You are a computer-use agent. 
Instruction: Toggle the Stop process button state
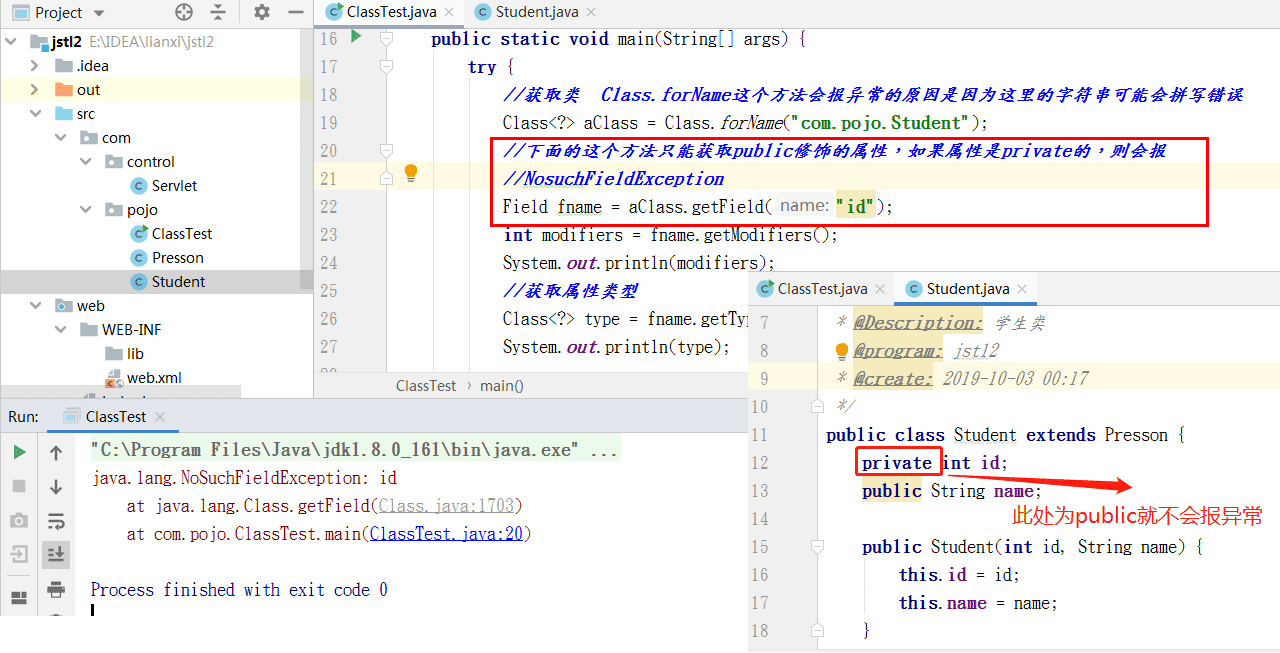click(20, 486)
